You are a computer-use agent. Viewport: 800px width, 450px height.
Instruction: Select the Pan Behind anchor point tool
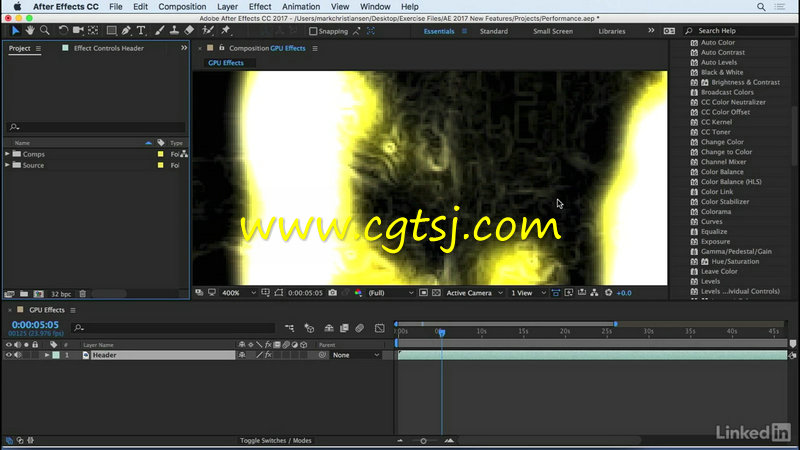(x=93, y=31)
